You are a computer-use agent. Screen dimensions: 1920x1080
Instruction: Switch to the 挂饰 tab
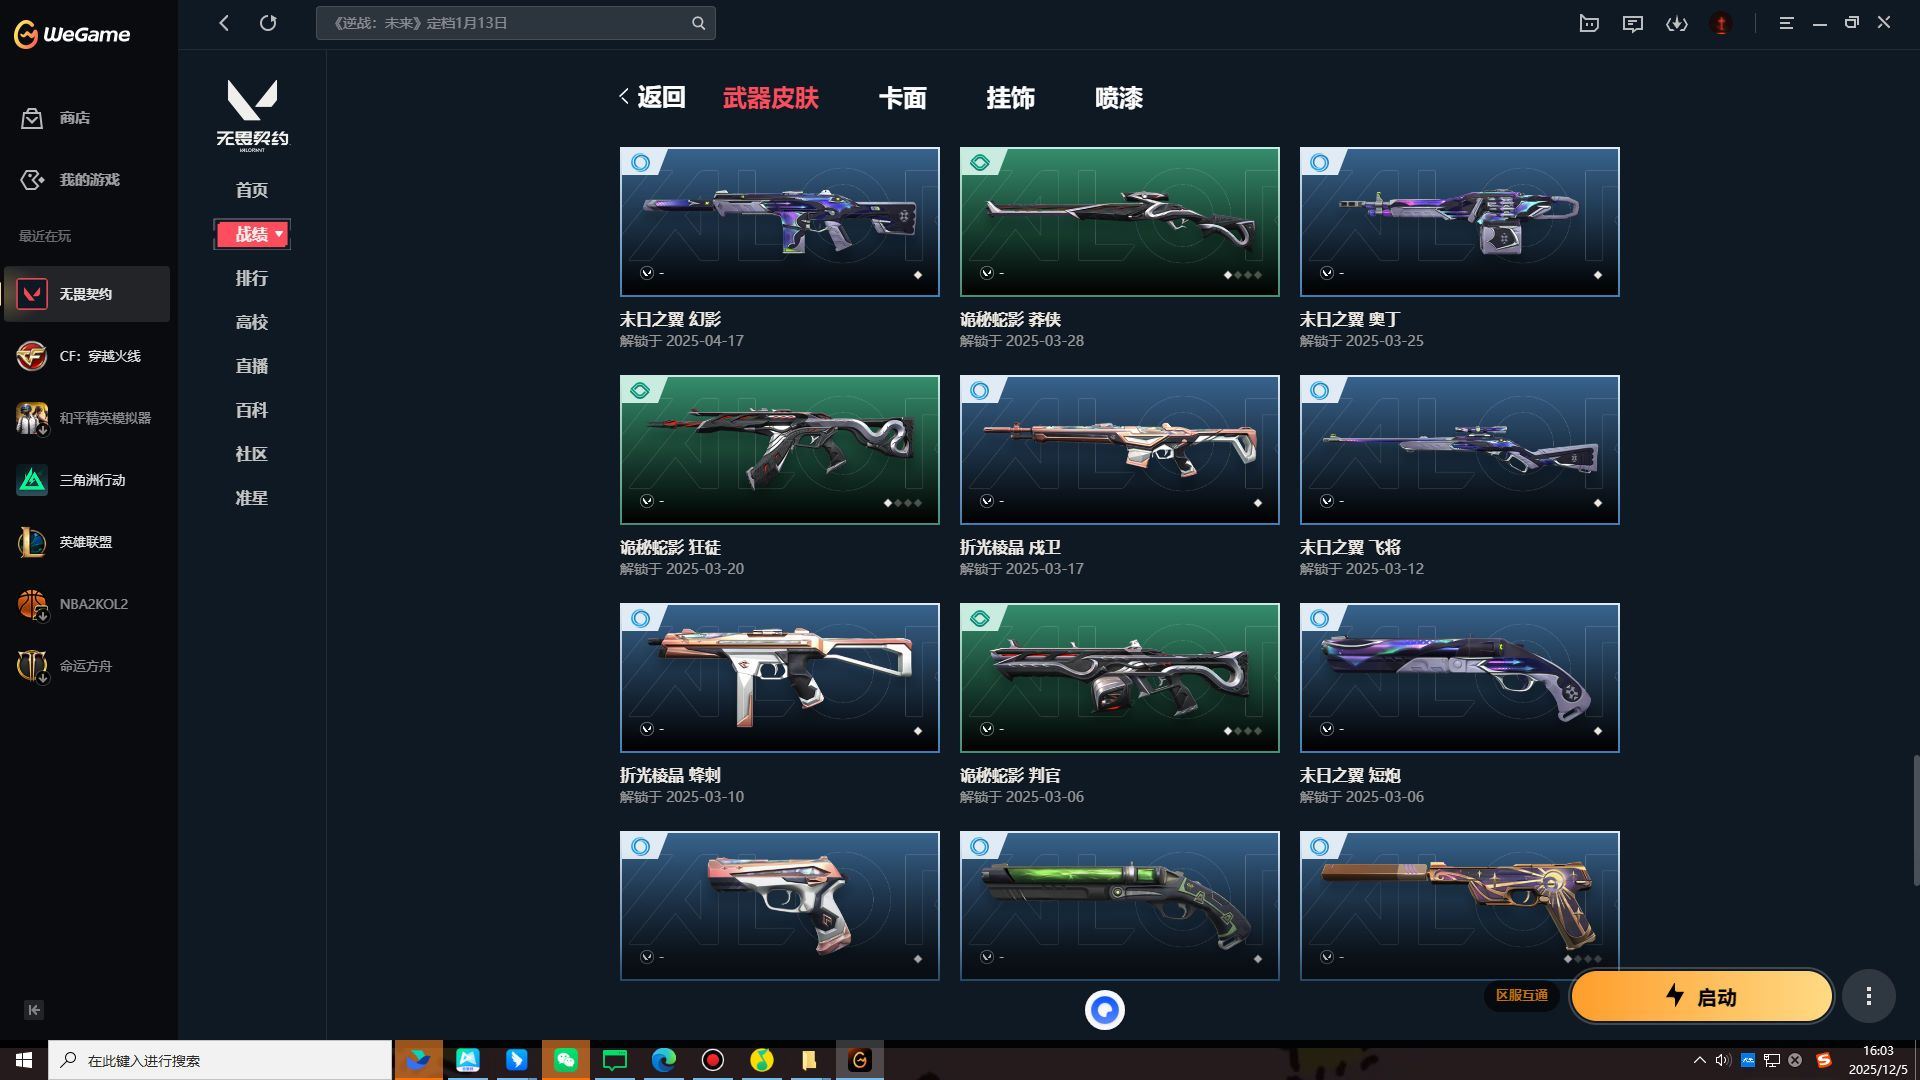(x=1012, y=98)
